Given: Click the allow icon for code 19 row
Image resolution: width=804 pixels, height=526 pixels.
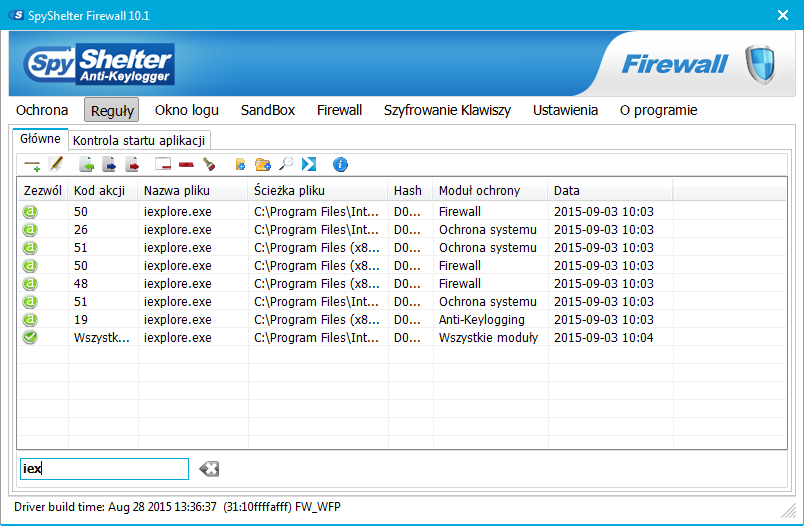Looking at the screenshot, I should [30, 319].
